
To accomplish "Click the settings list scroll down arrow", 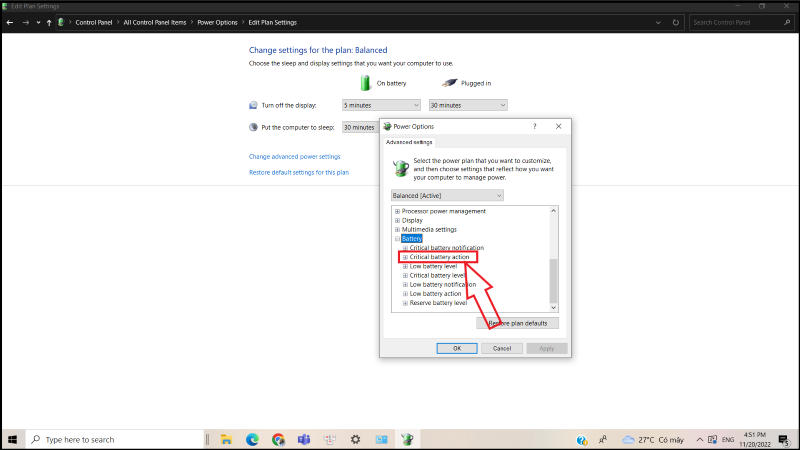I will coord(554,308).
